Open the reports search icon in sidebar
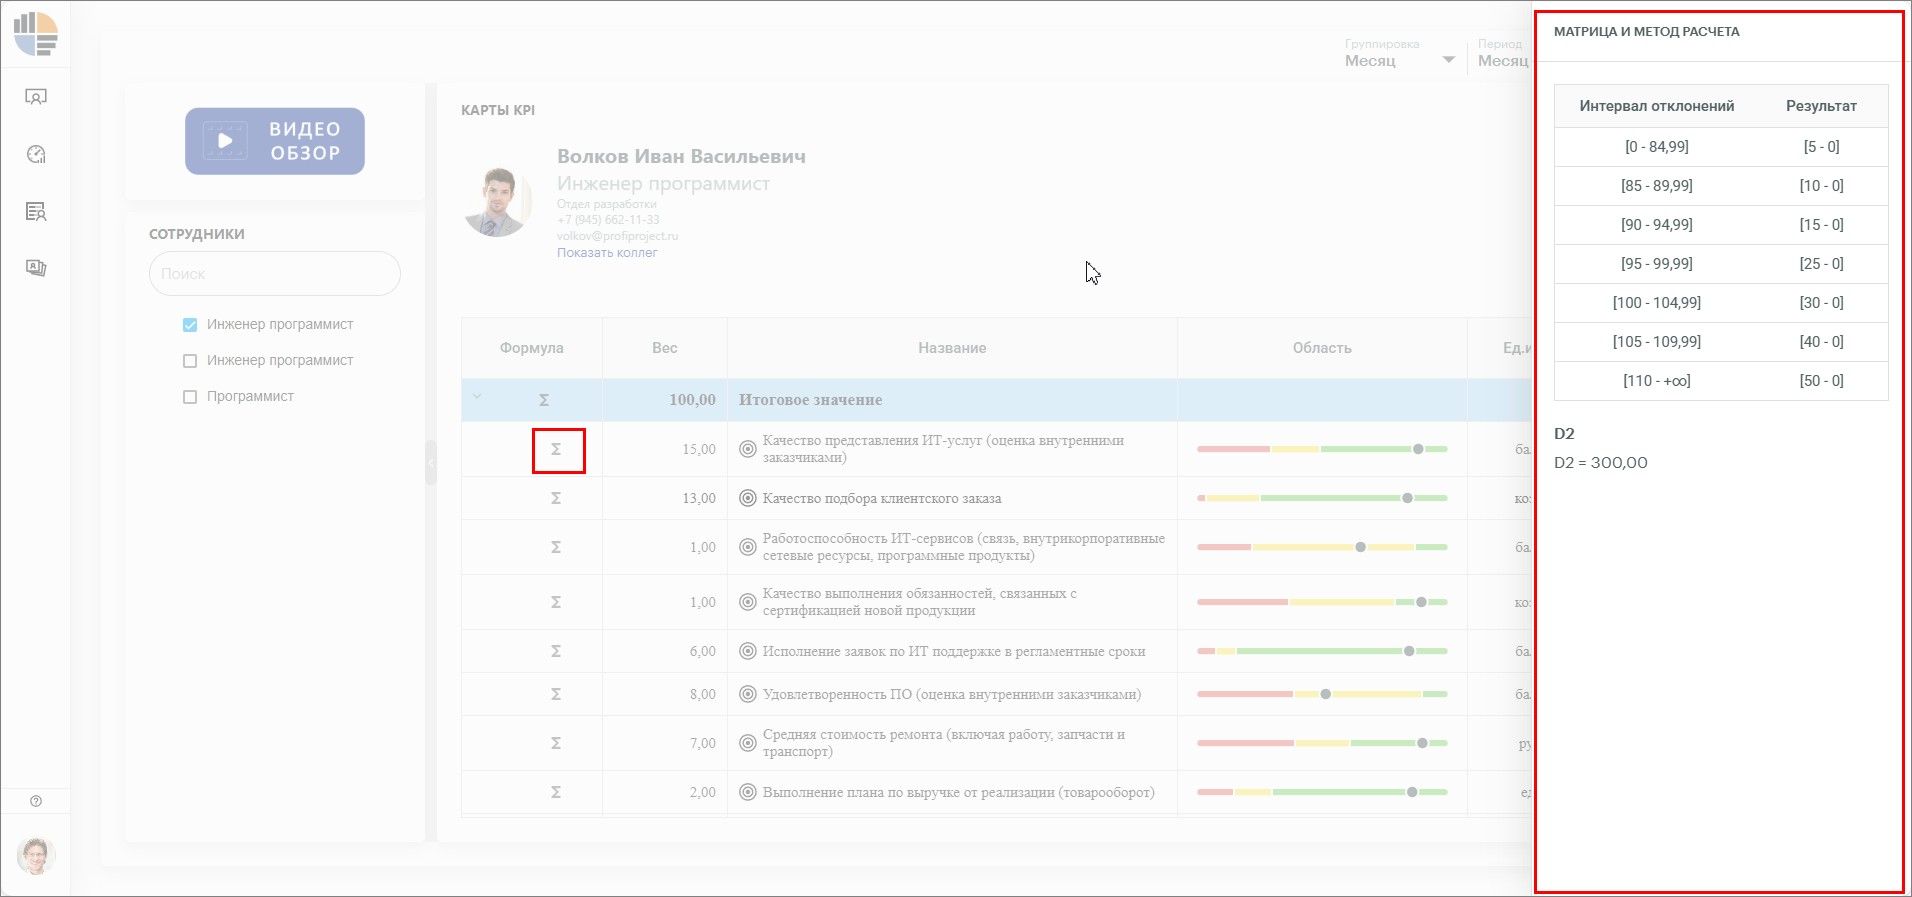This screenshot has height=897, width=1912. coord(36,211)
